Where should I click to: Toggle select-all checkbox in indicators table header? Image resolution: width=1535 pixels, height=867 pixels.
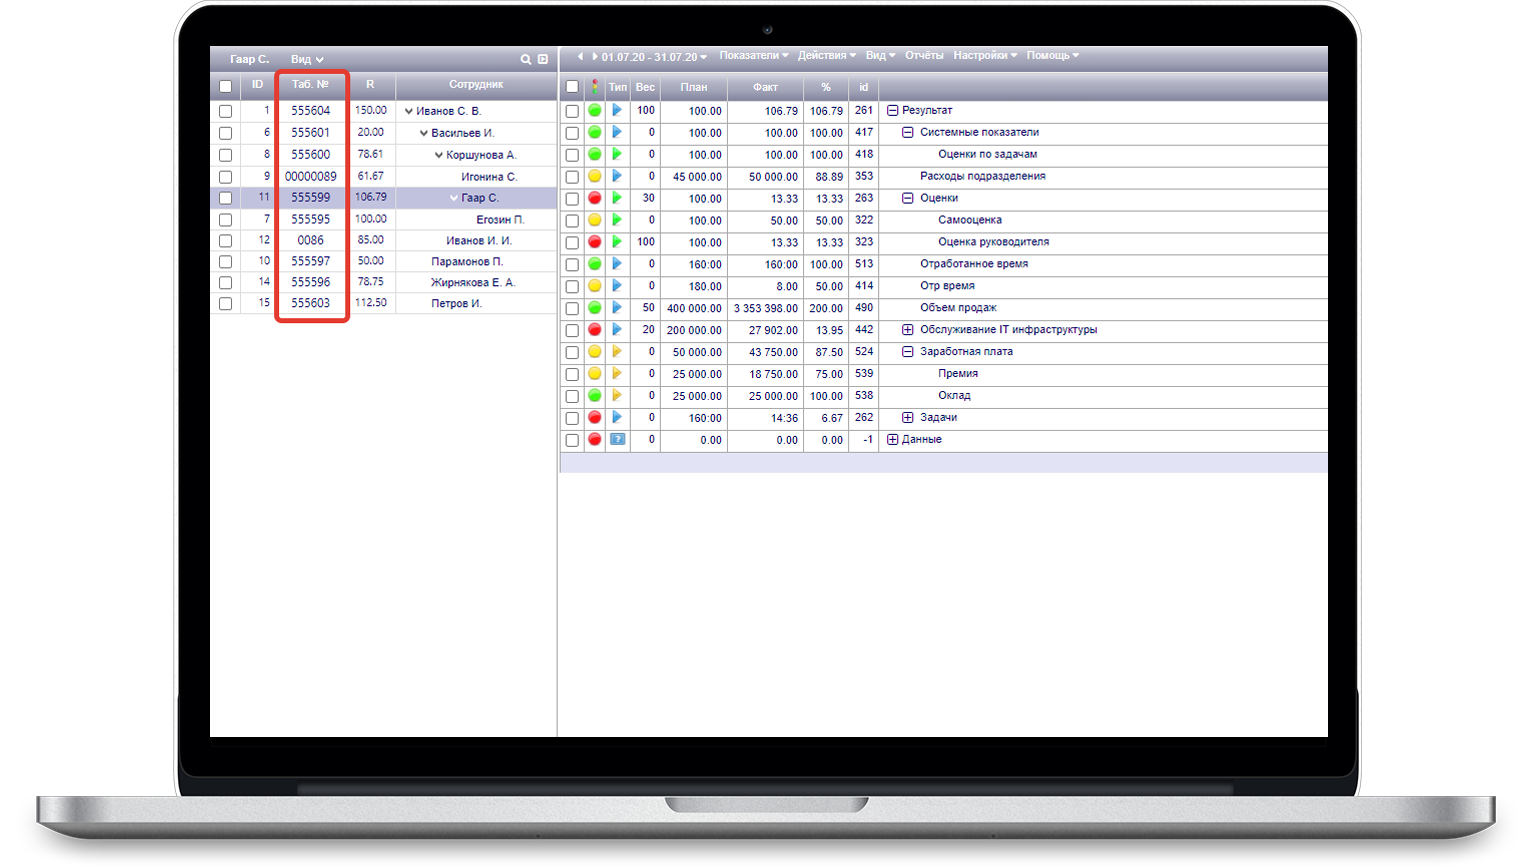[x=572, y=87]
